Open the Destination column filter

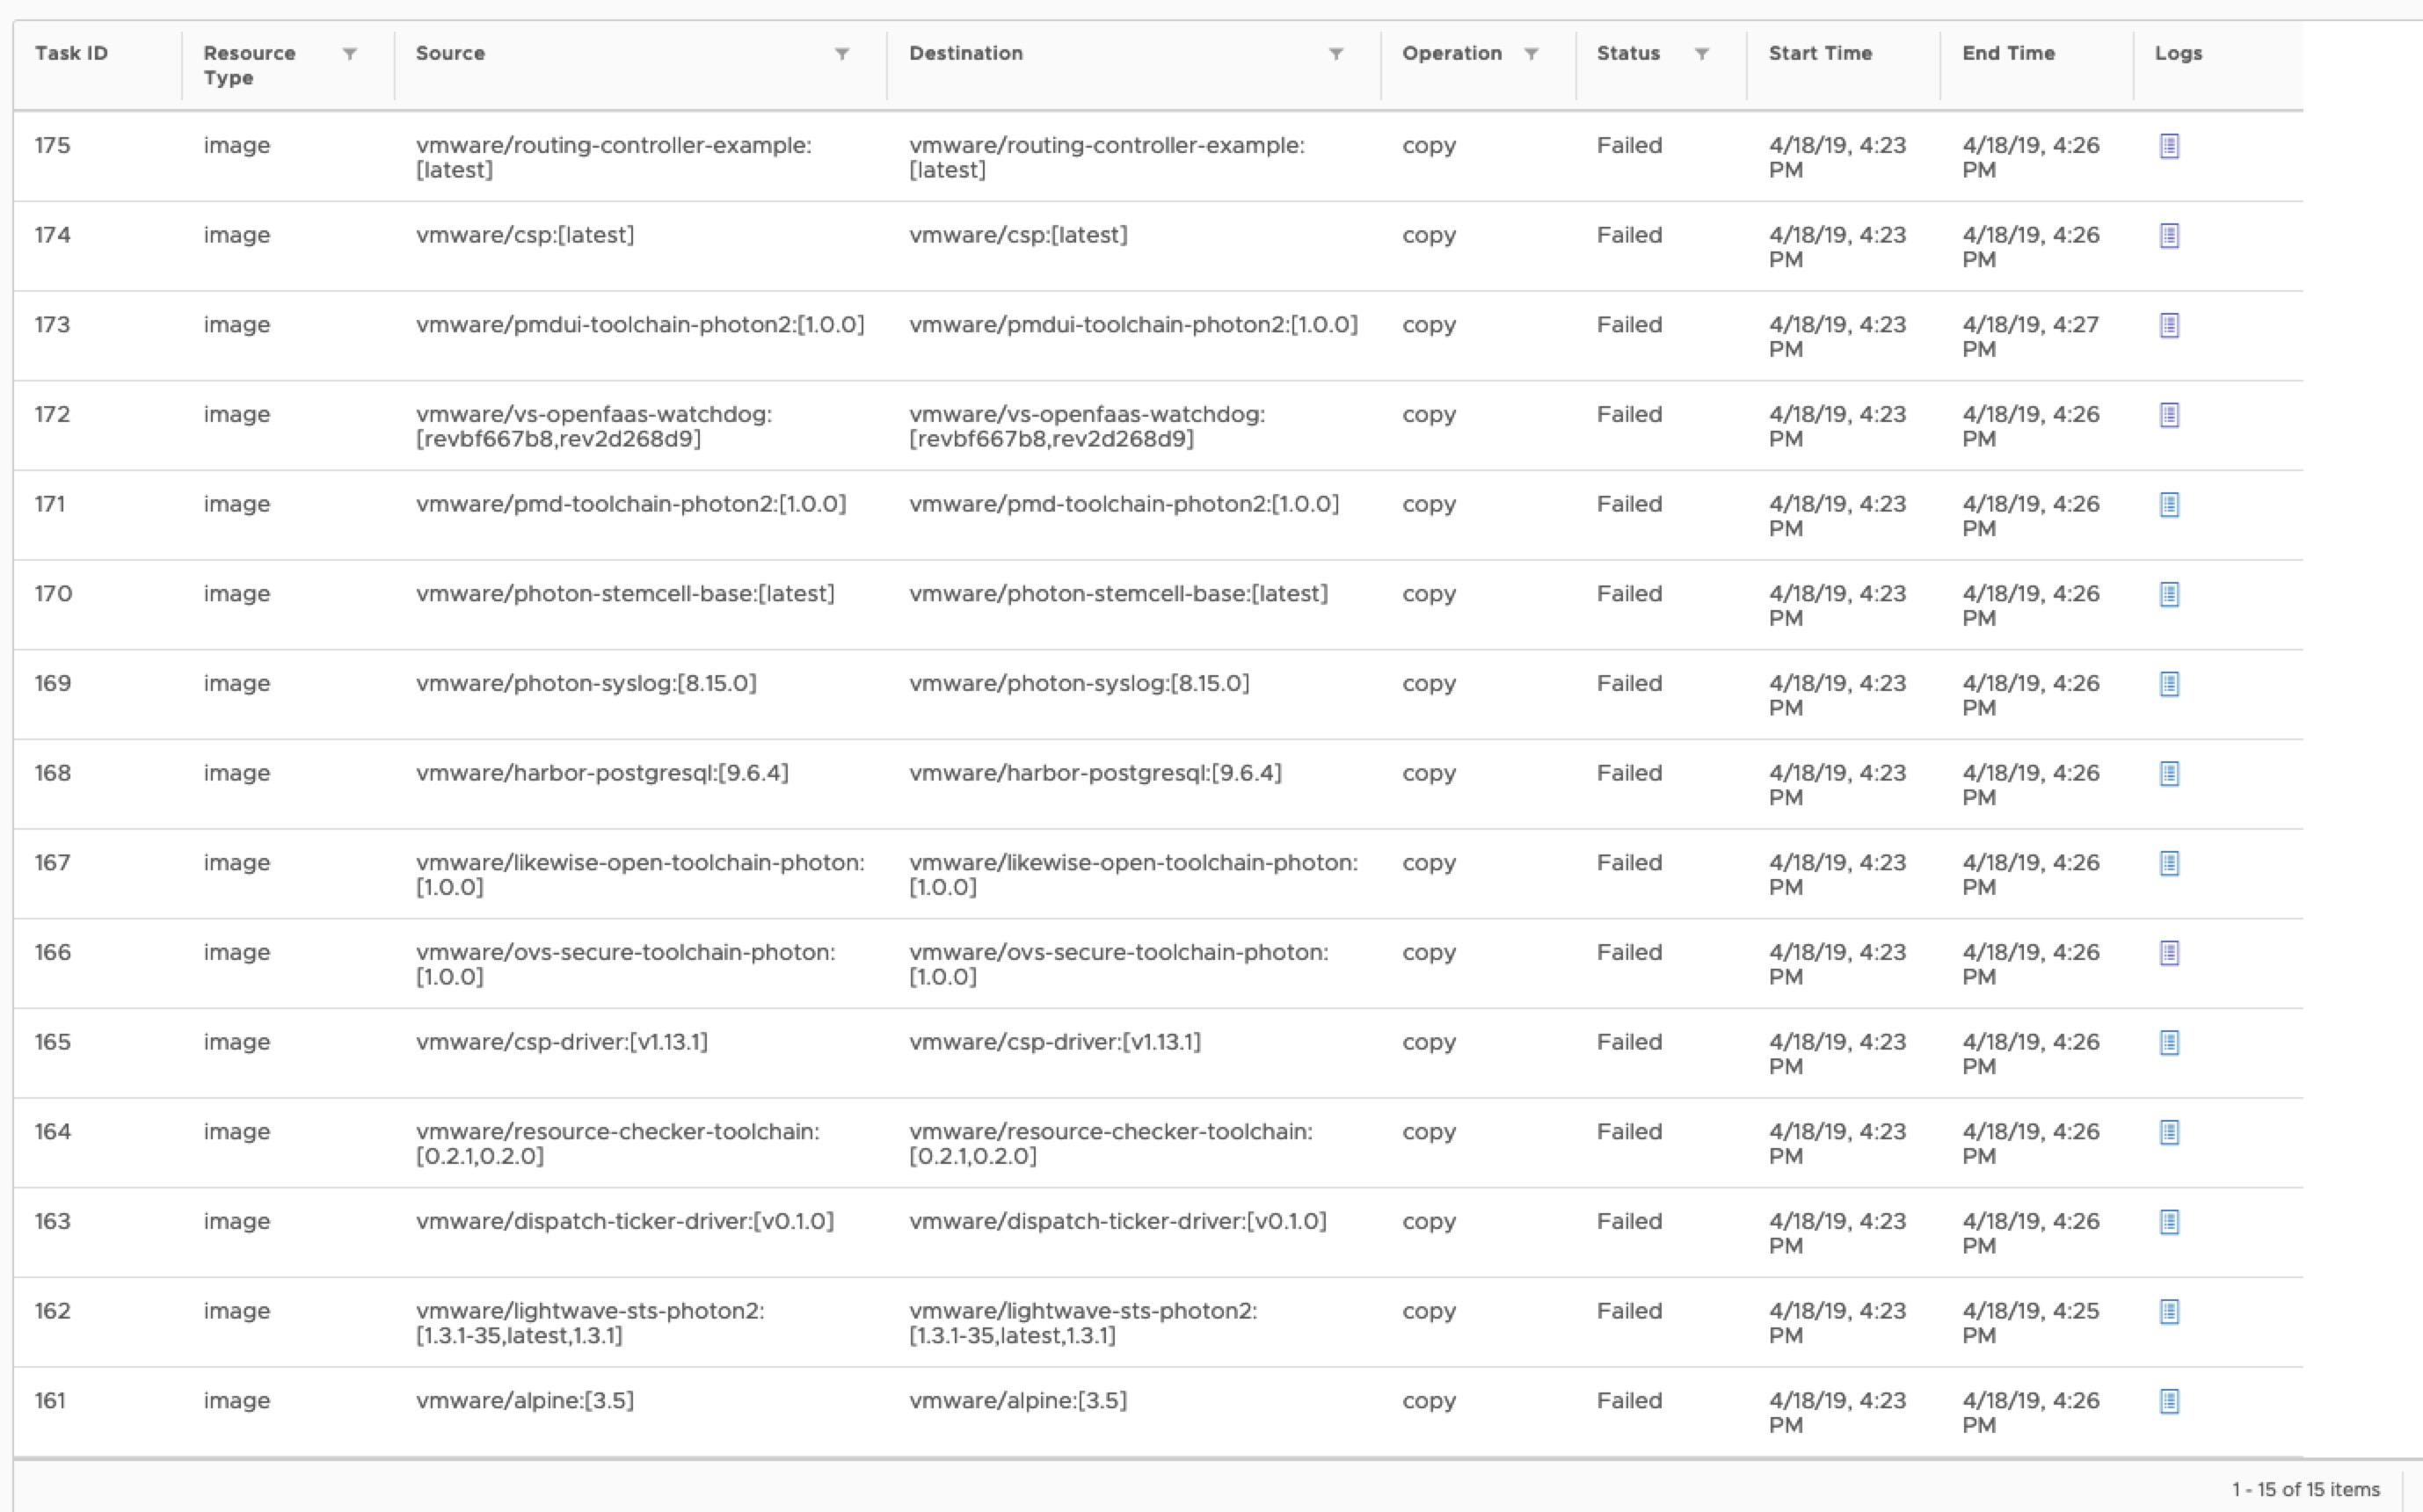(x=1337, y=54)
